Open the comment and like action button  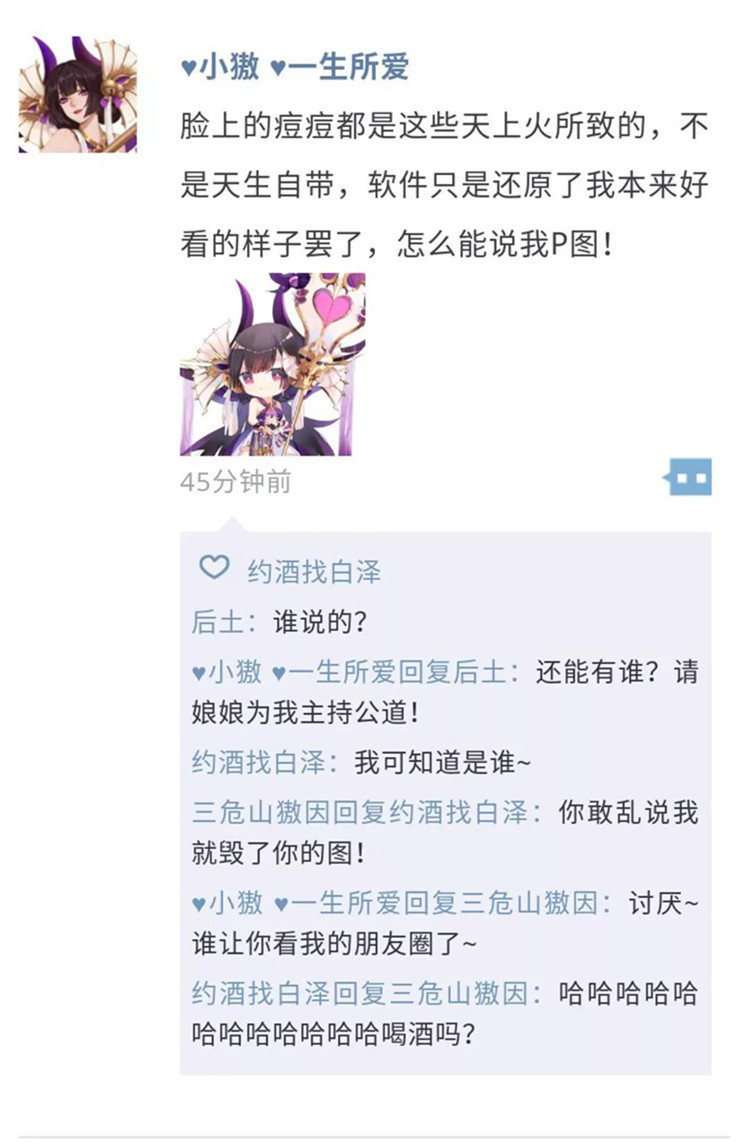(x=688, y=477)
